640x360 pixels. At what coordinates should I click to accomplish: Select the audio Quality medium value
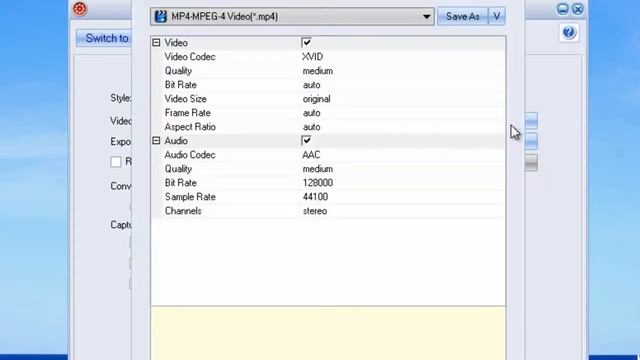pos(318,169)
